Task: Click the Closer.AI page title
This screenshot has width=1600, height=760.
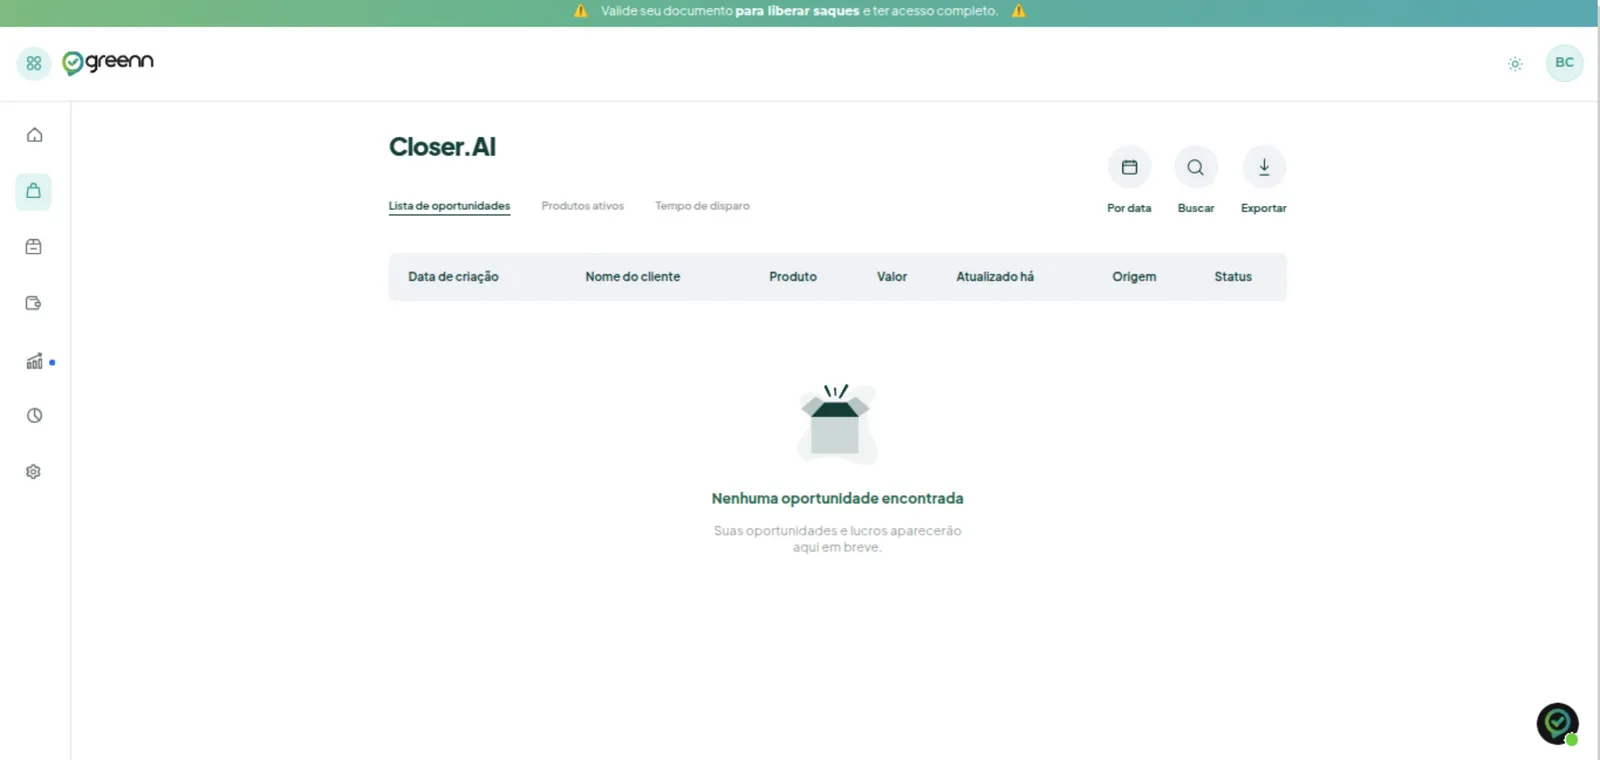Action: coord(442,147)
